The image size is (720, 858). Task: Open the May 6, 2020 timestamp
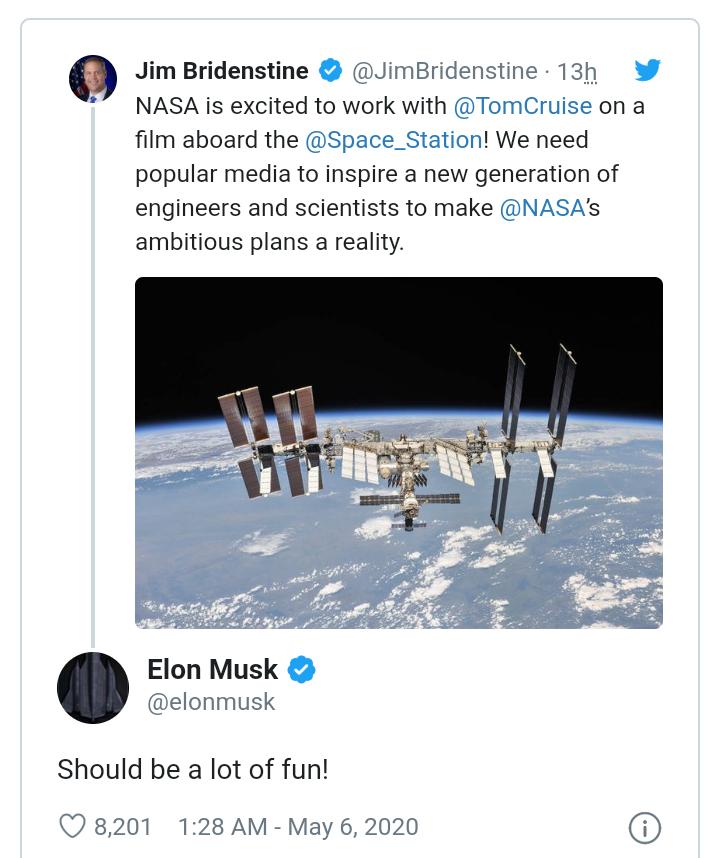click(x=298, y=827)
